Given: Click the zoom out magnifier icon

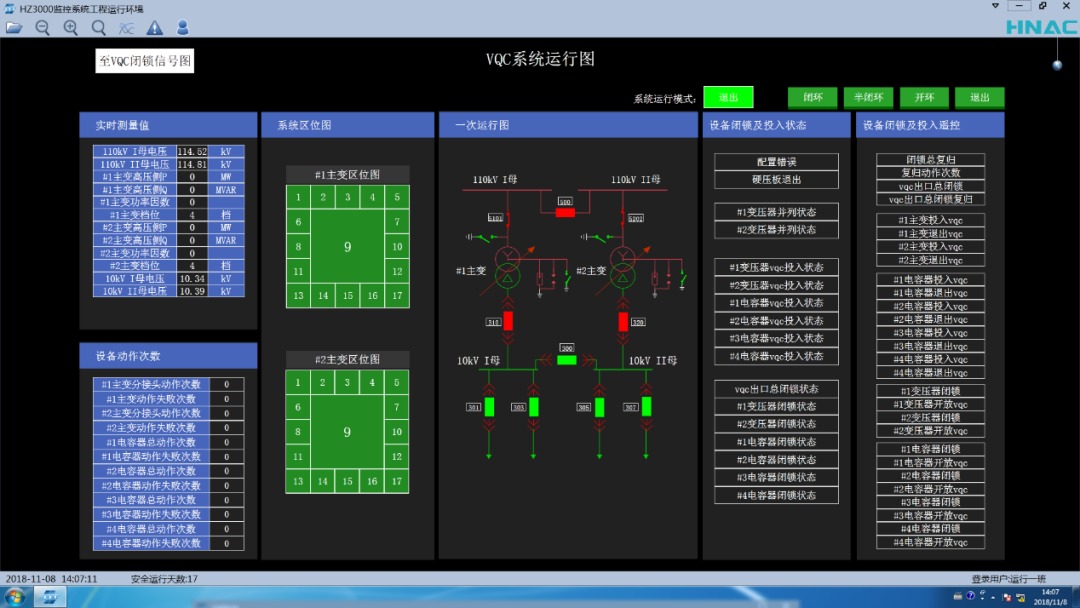Looking at the screenshot, I should point(42,28).
